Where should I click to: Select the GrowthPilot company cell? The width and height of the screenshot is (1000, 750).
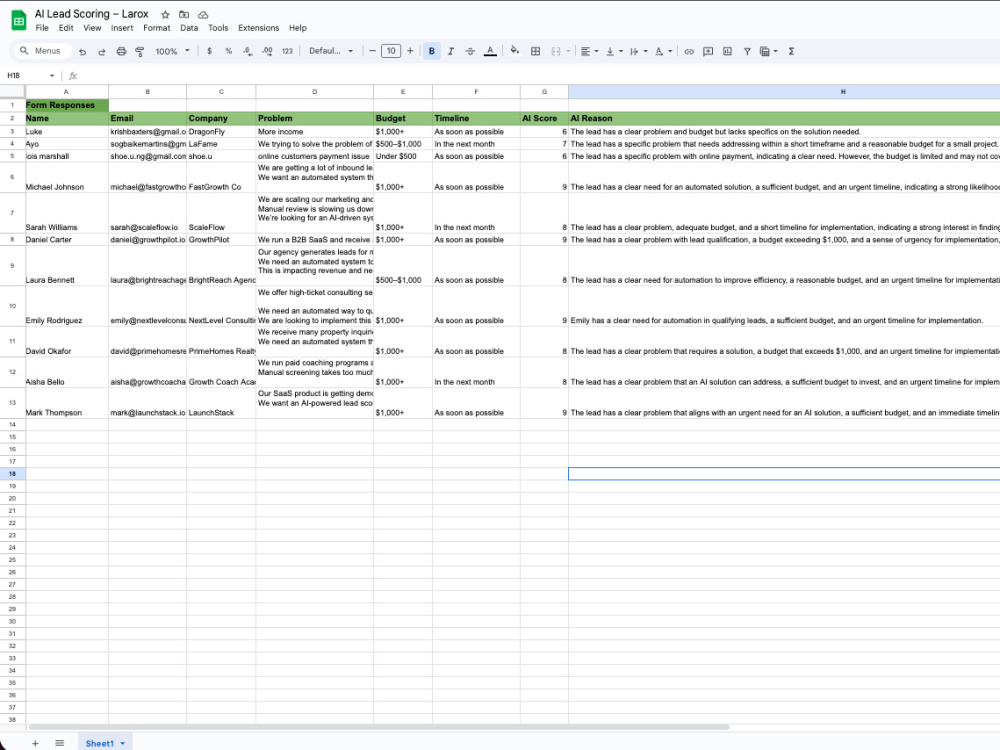[x=221, y=240]
